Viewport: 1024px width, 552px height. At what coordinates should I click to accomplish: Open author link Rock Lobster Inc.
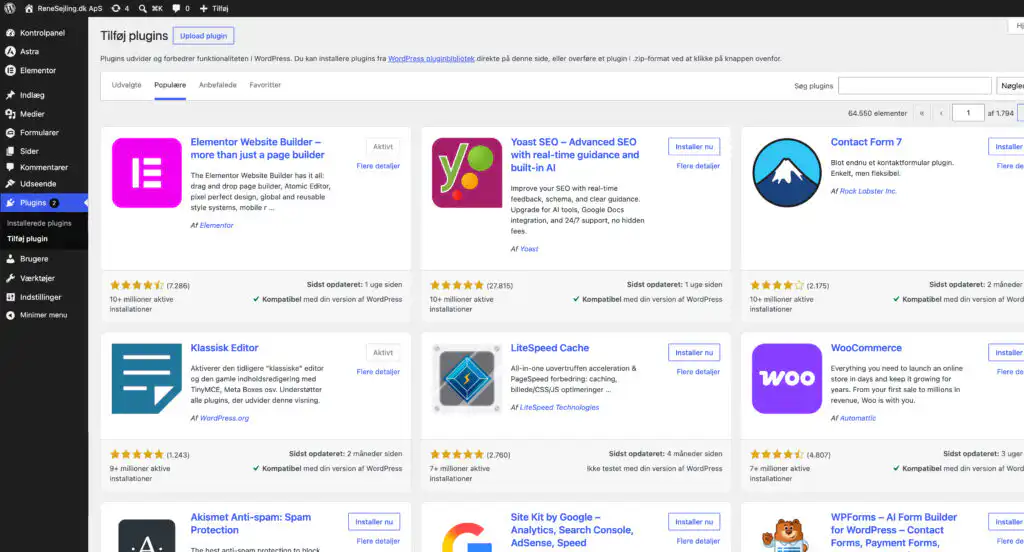point(868,191)
